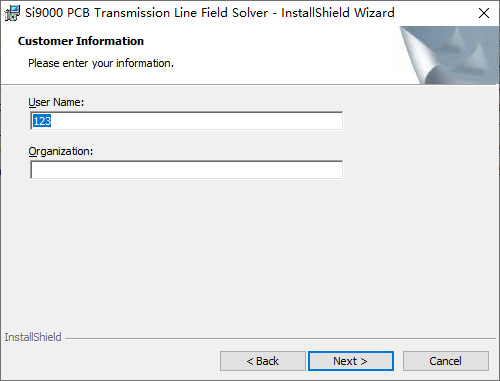Viewport: 500px width, 381px height.
Task: Cancel the installation wizard
Action: pos(446,361)
